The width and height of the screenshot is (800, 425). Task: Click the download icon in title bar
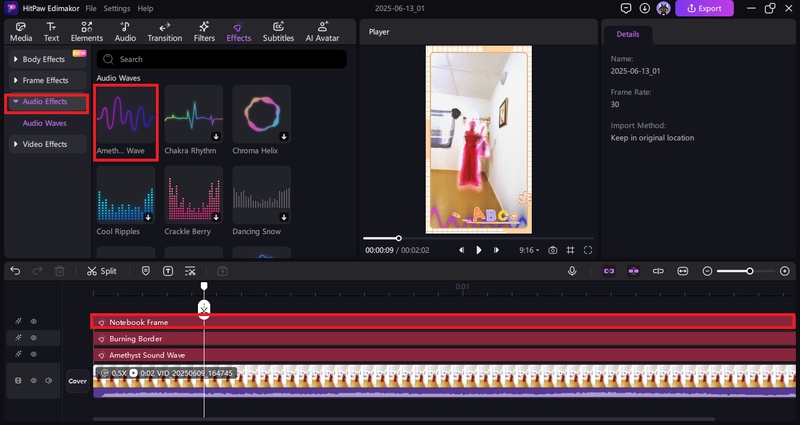coord(645,8)
